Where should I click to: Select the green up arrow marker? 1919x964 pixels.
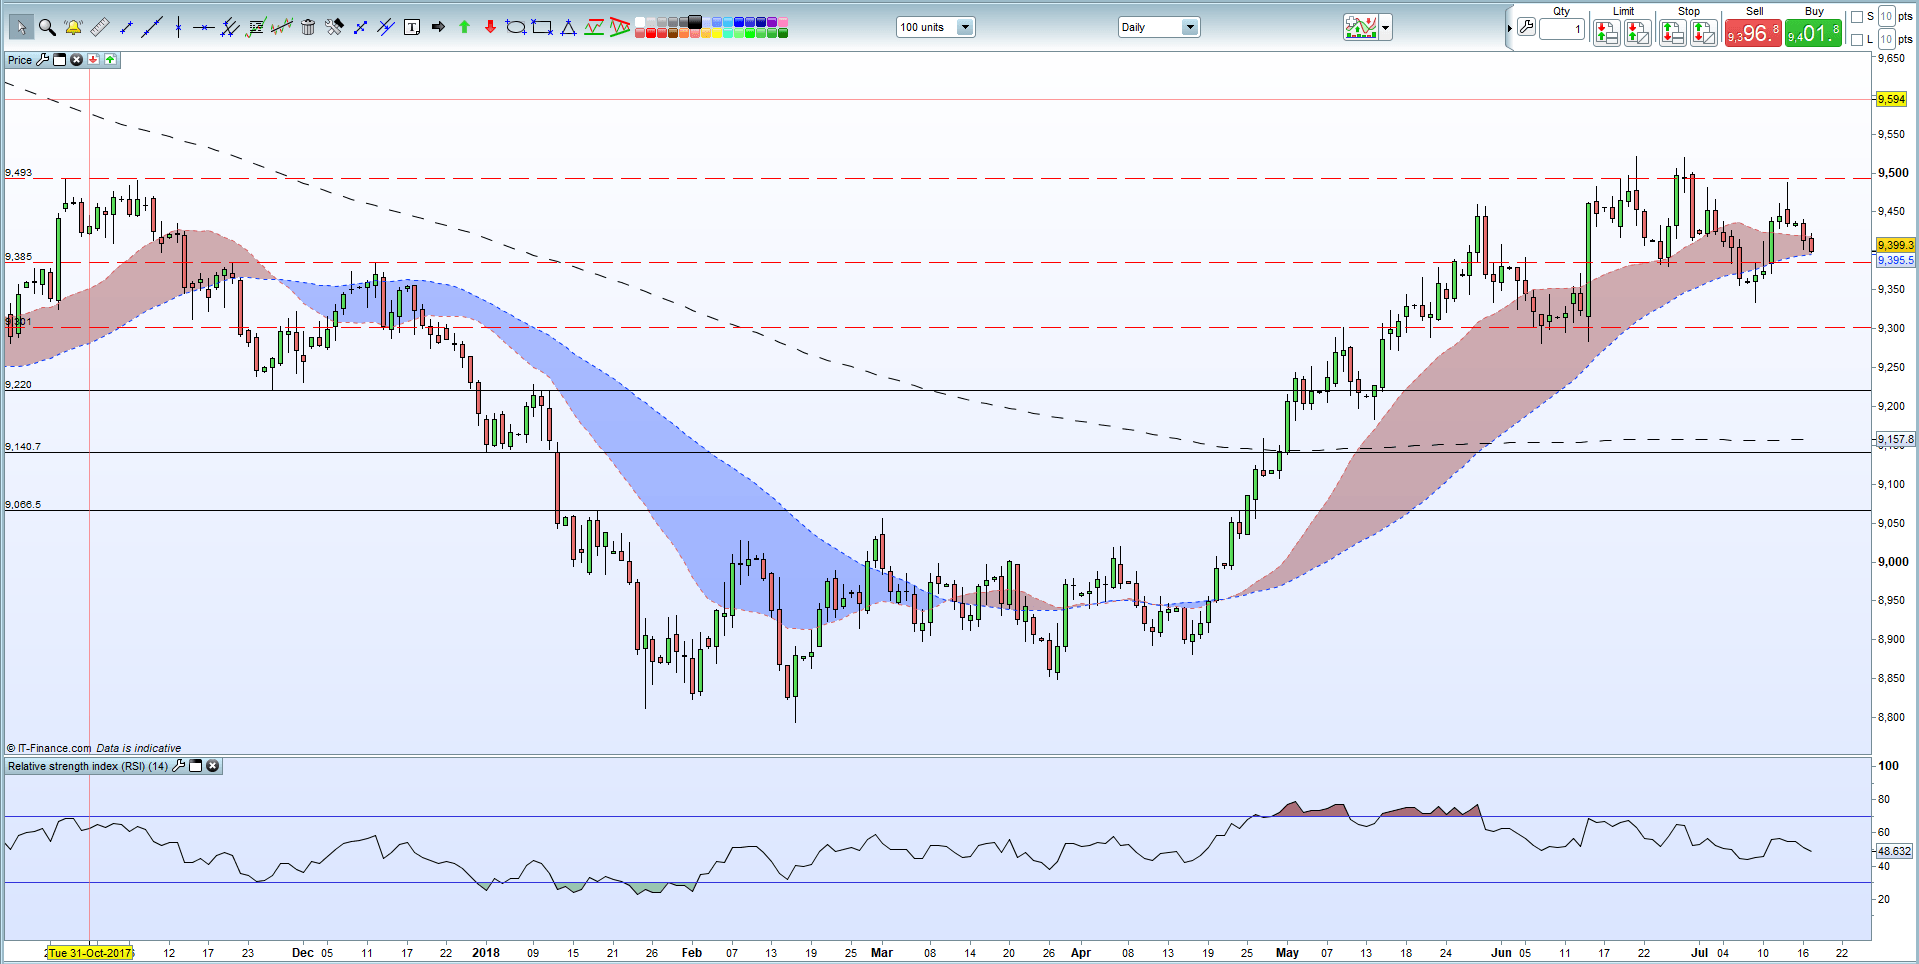point(464,27)
